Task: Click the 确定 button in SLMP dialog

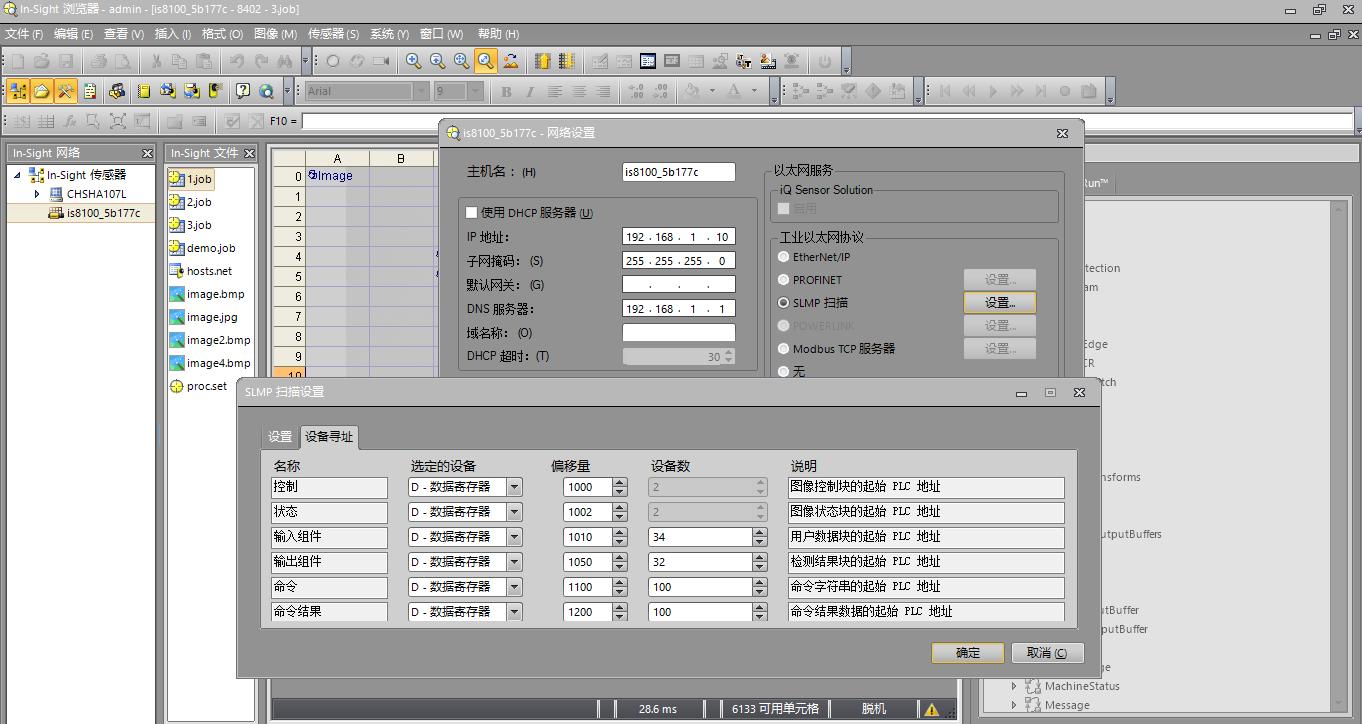Action: tap(967, 653)
